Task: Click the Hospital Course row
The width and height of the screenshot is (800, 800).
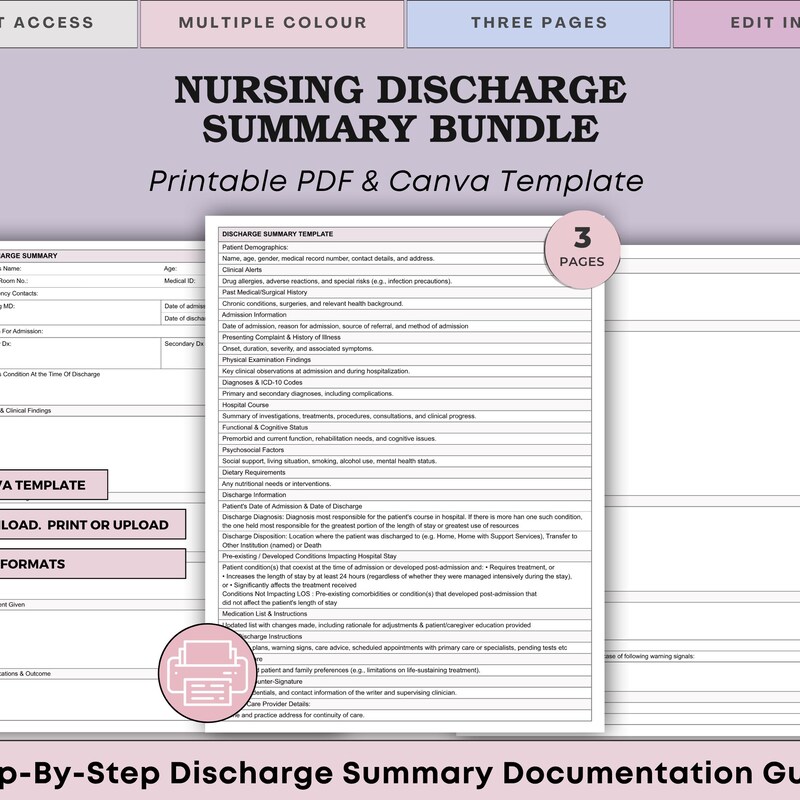Action: [x=405, y=405]
